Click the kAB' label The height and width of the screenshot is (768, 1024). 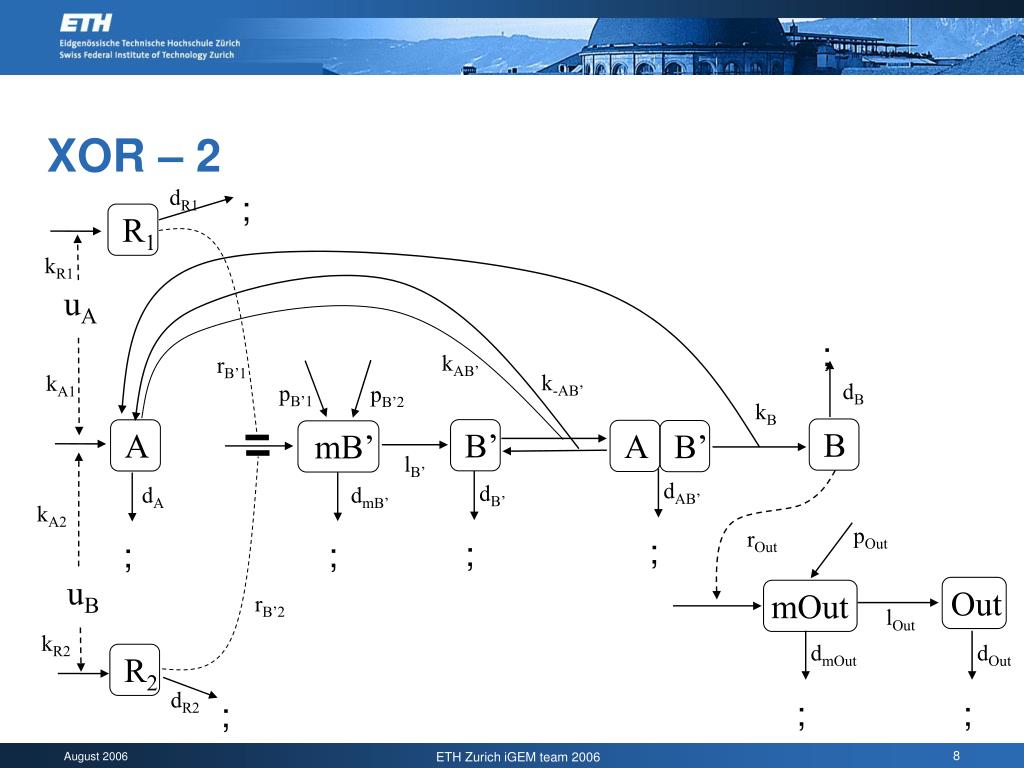tap(460, 366)
